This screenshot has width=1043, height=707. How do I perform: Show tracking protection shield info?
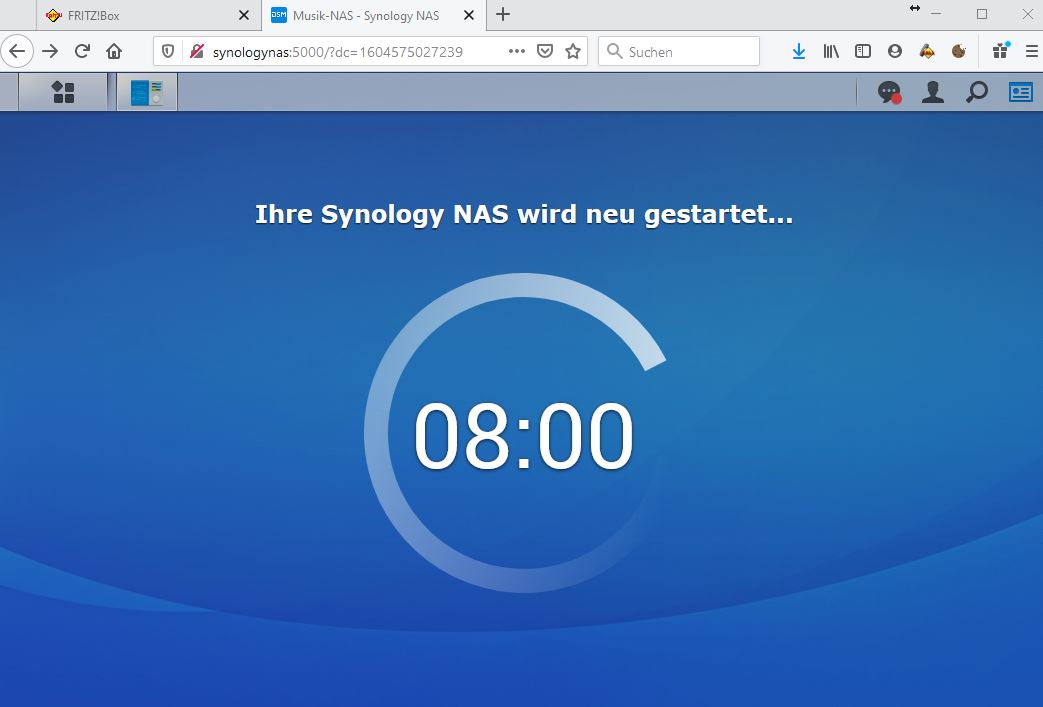[x=168, y=51]
